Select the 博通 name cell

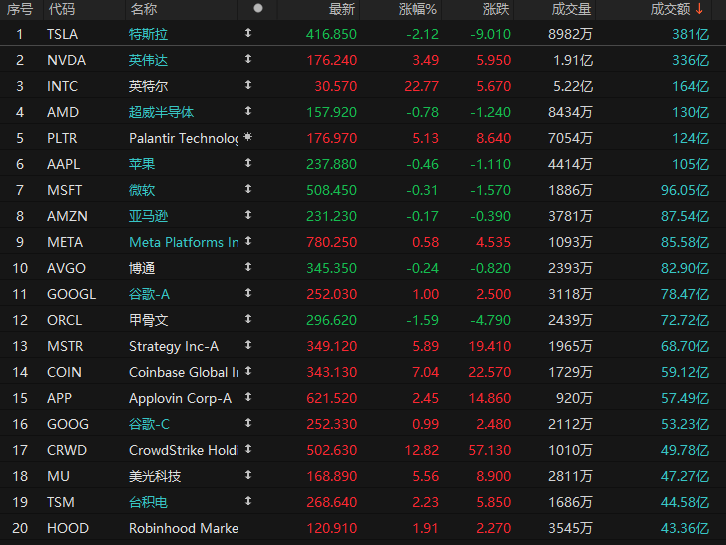click(142, 268)
